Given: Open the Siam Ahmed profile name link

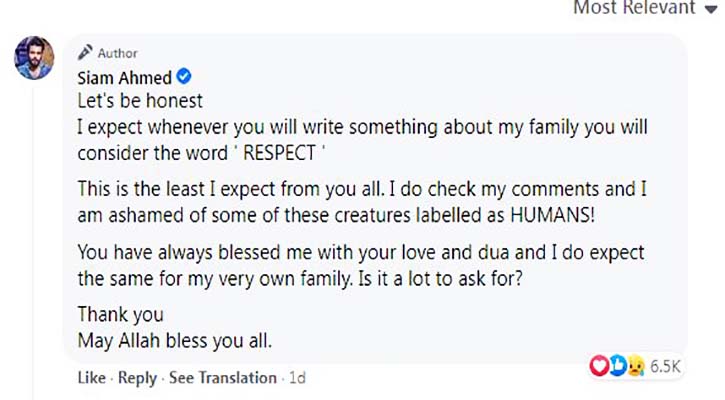Looking at the screenshot, I should [x=123, y=77].
